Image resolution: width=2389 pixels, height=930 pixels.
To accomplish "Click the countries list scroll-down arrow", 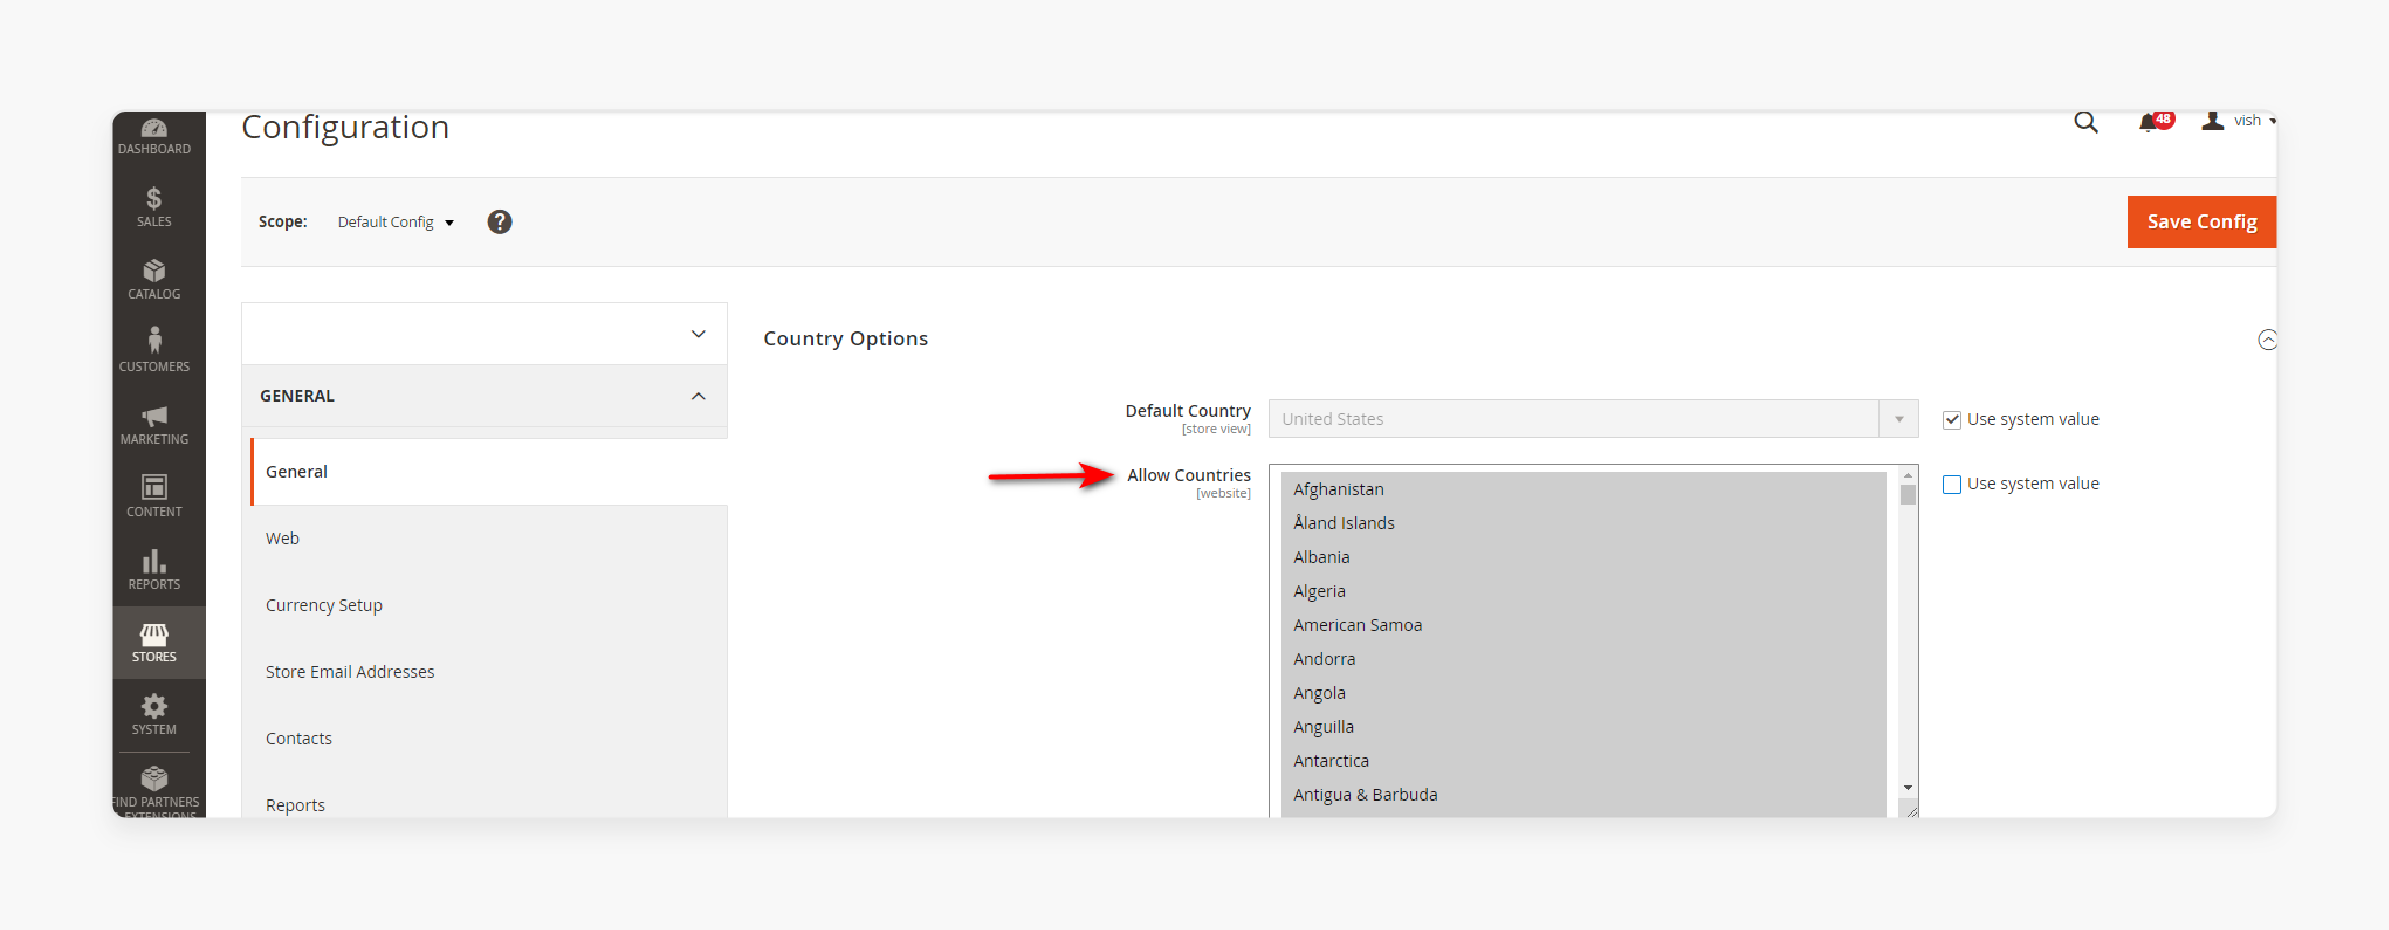I will (x=1908, y=788).
